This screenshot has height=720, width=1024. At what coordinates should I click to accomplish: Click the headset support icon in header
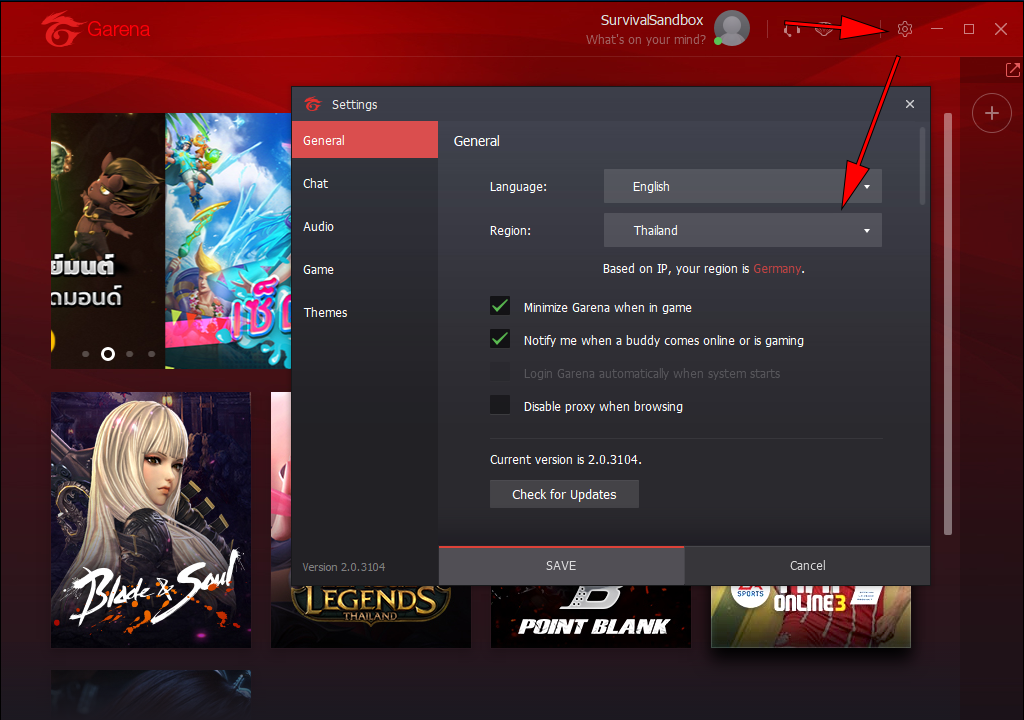[792, 29]
